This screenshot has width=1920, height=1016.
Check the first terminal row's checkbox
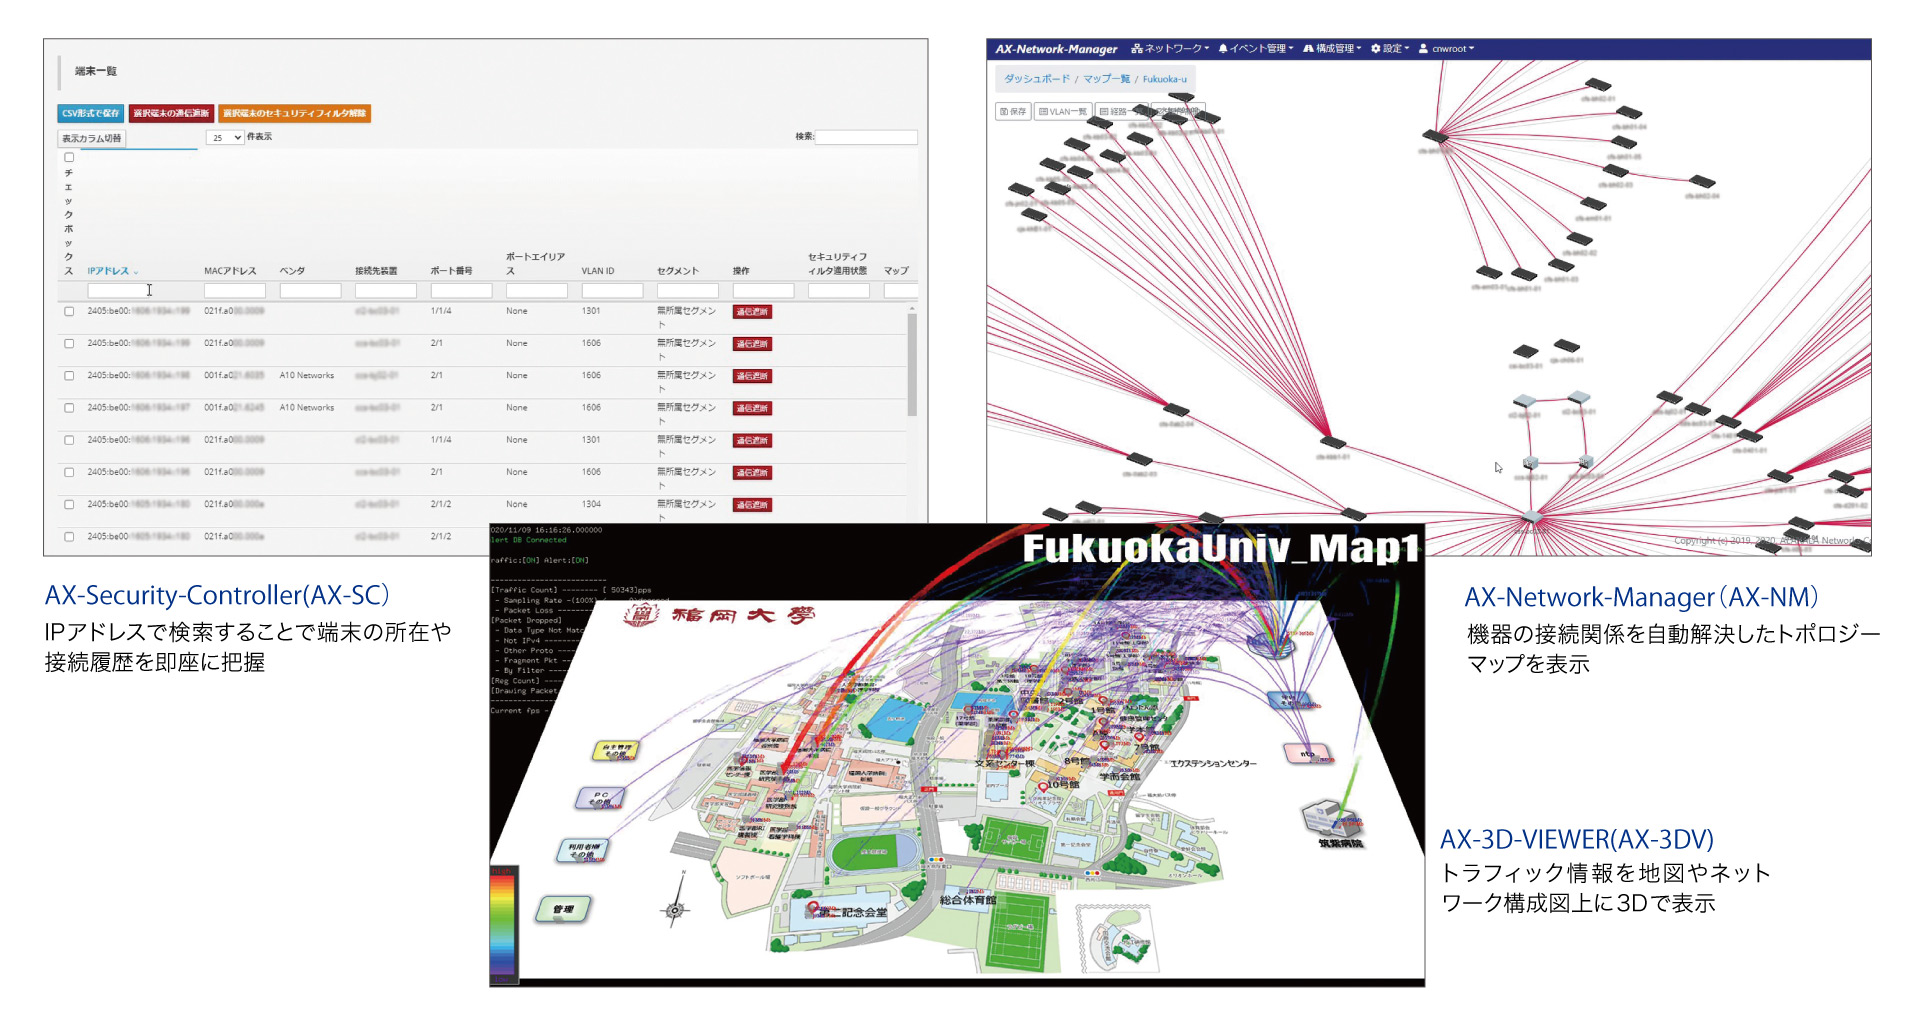[x=69, y=311]
